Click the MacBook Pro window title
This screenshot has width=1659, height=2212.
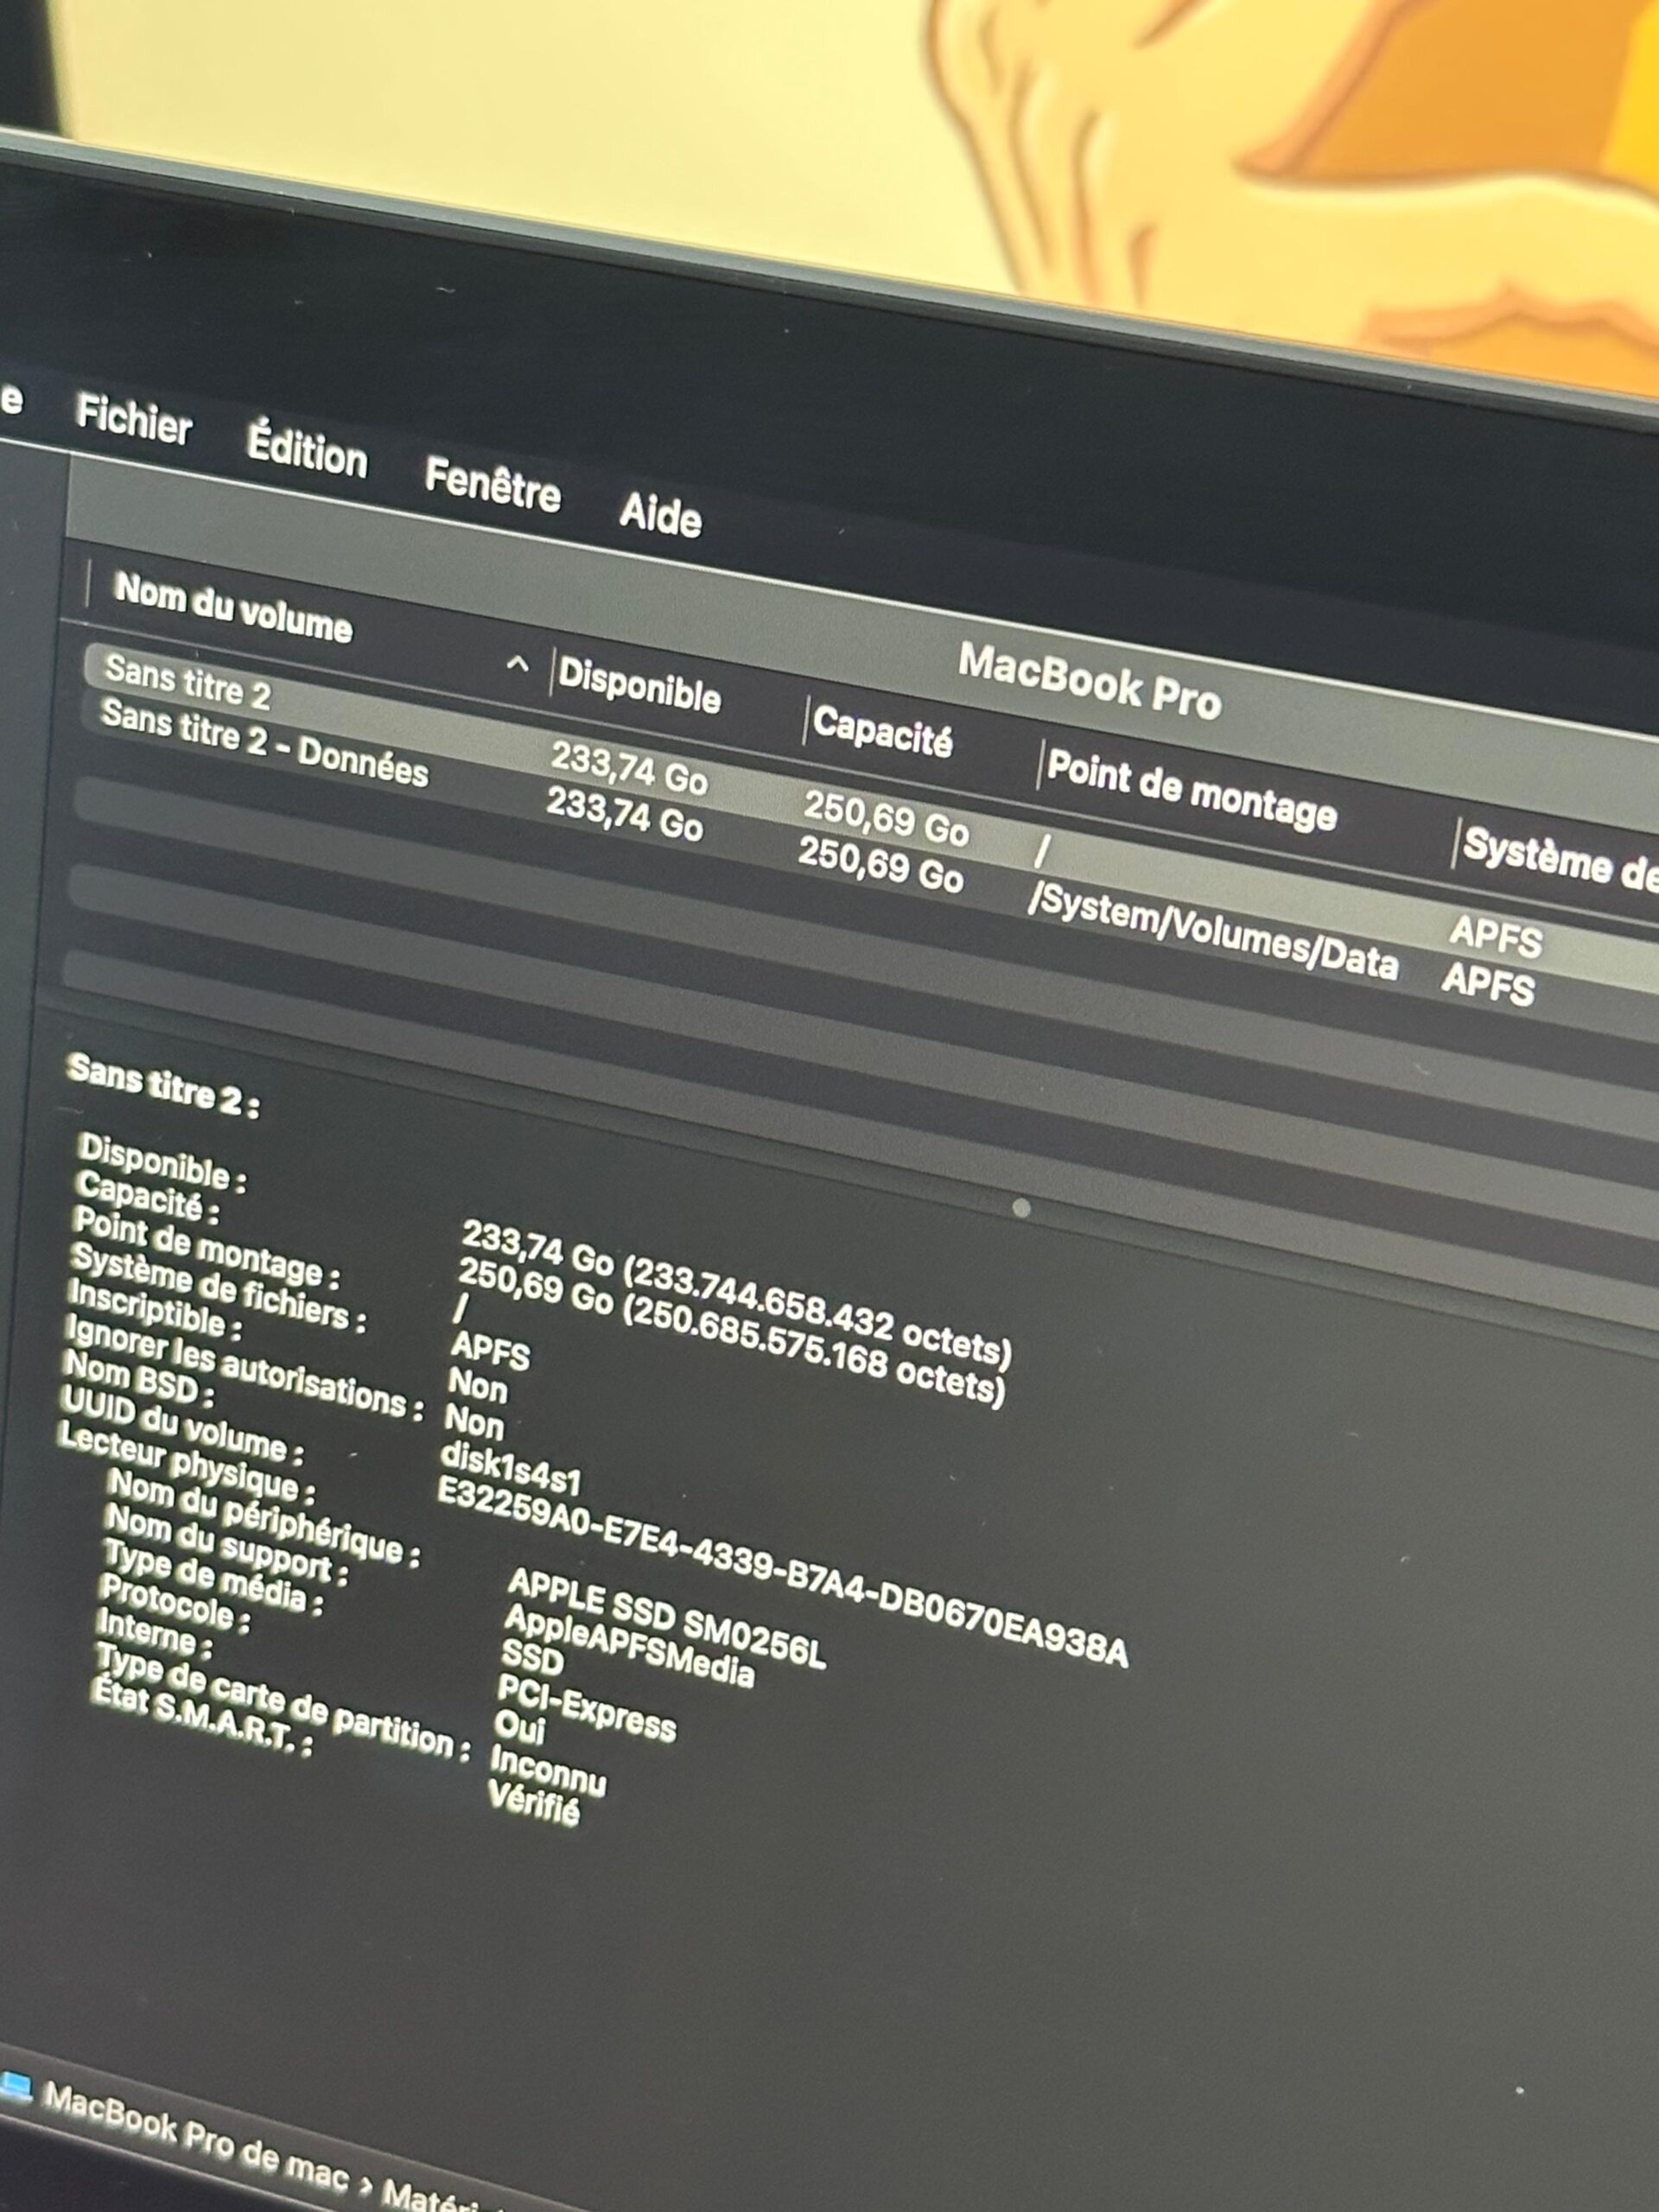click(1090, 680)
